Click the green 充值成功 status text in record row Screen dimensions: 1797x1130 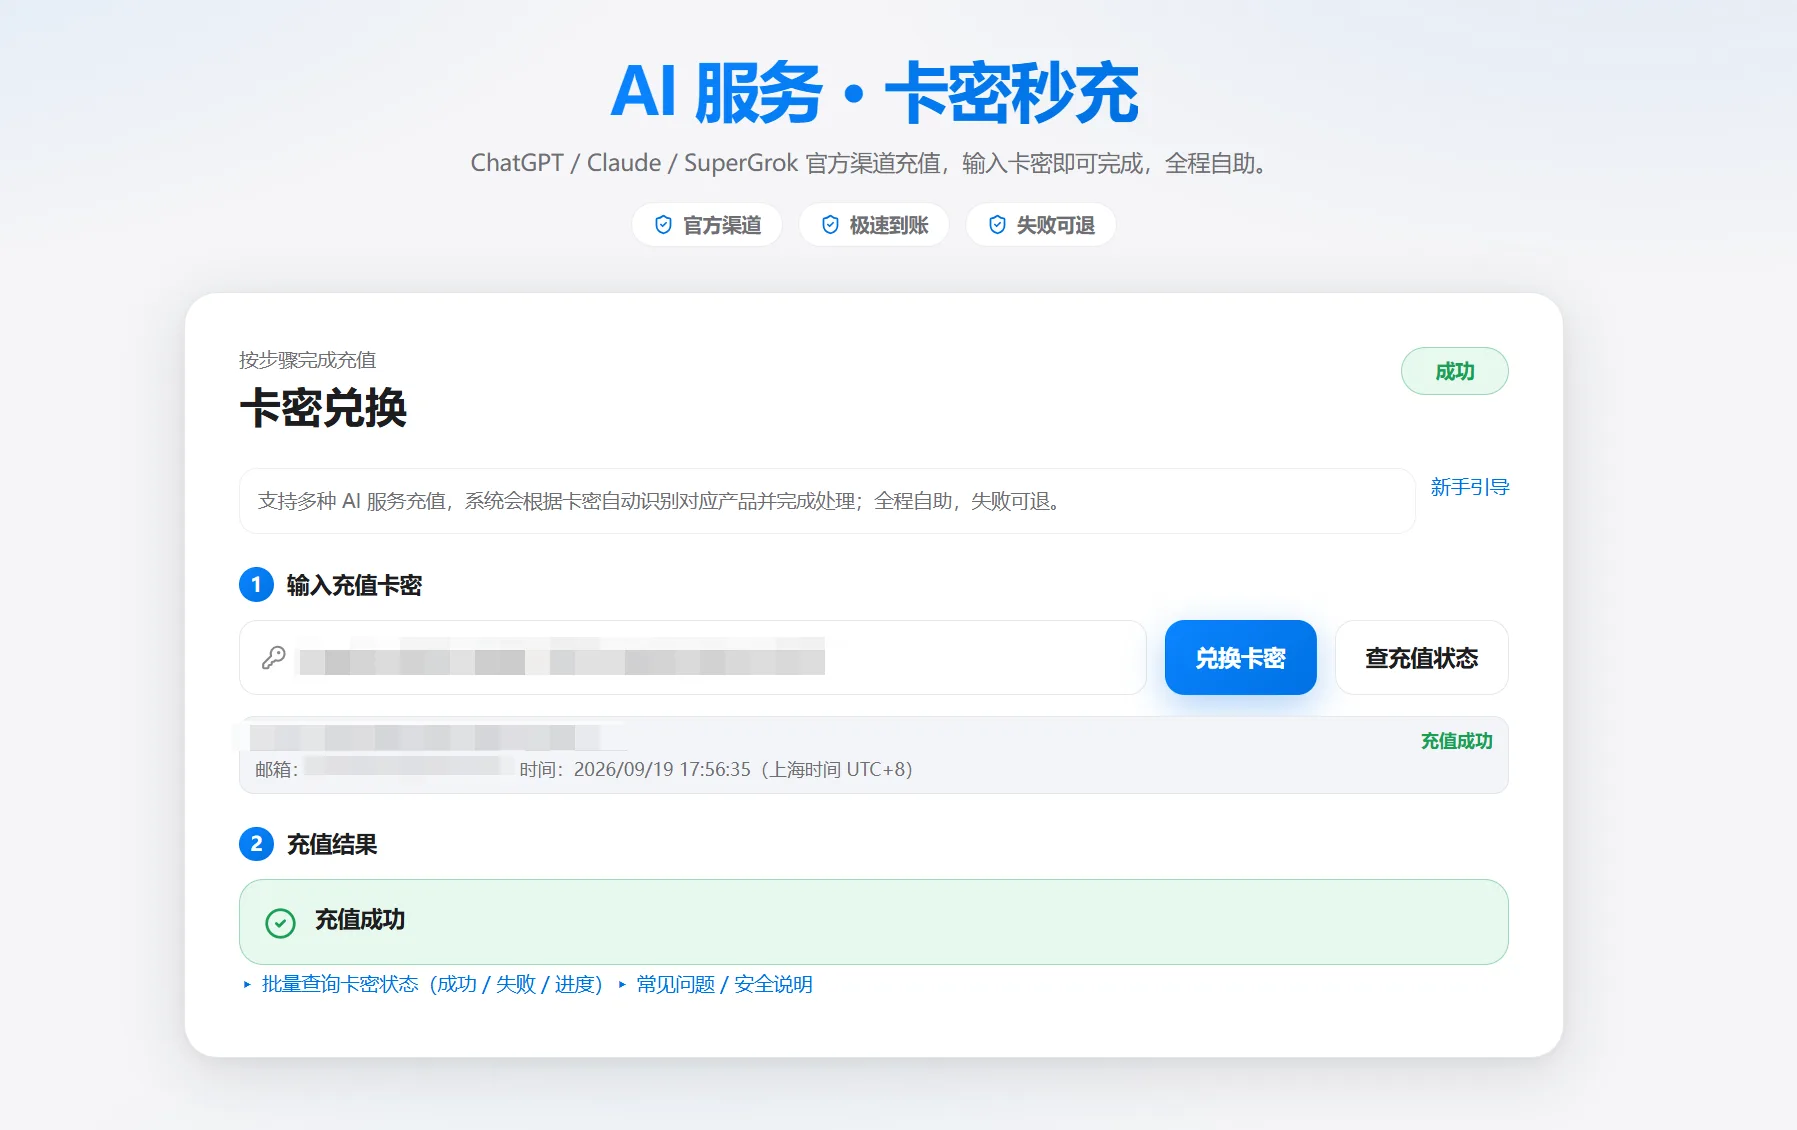[x=1456, y=741]
